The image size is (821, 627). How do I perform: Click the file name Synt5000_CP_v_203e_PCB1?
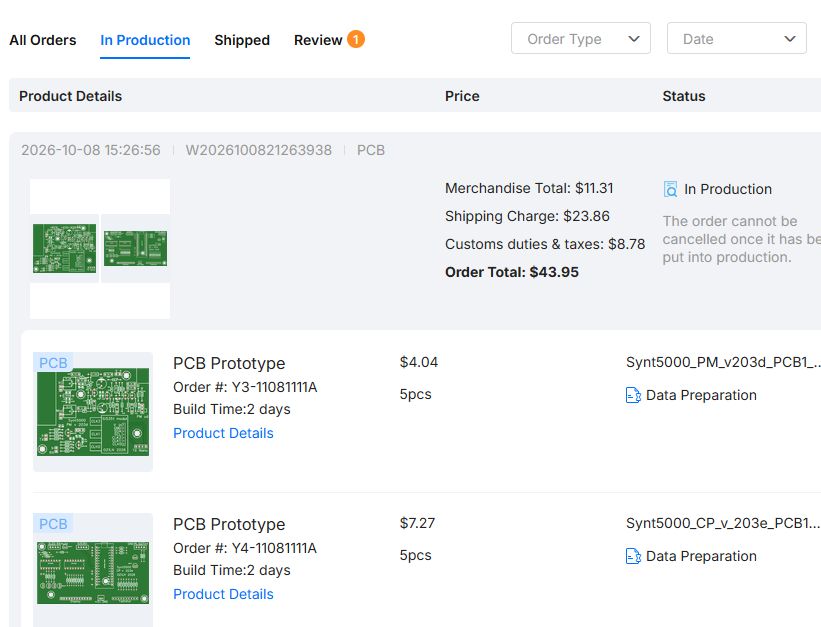coord(723,523)
